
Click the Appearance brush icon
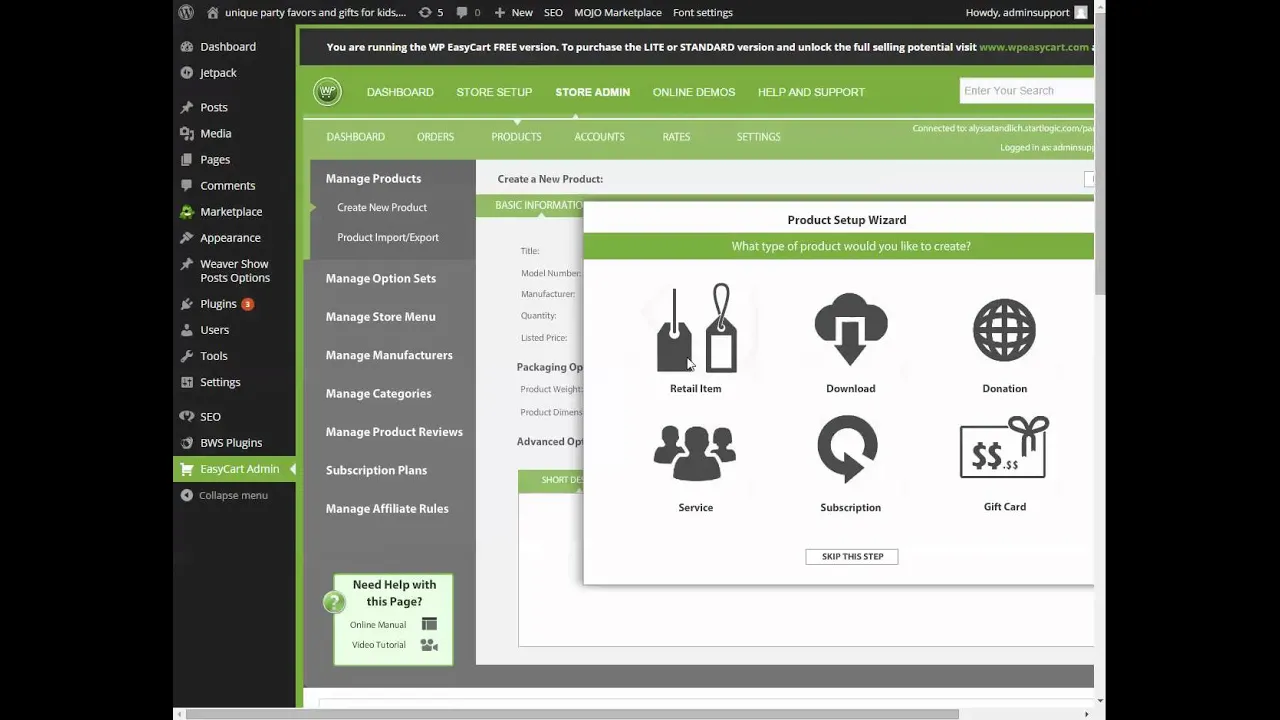[187, 237]
